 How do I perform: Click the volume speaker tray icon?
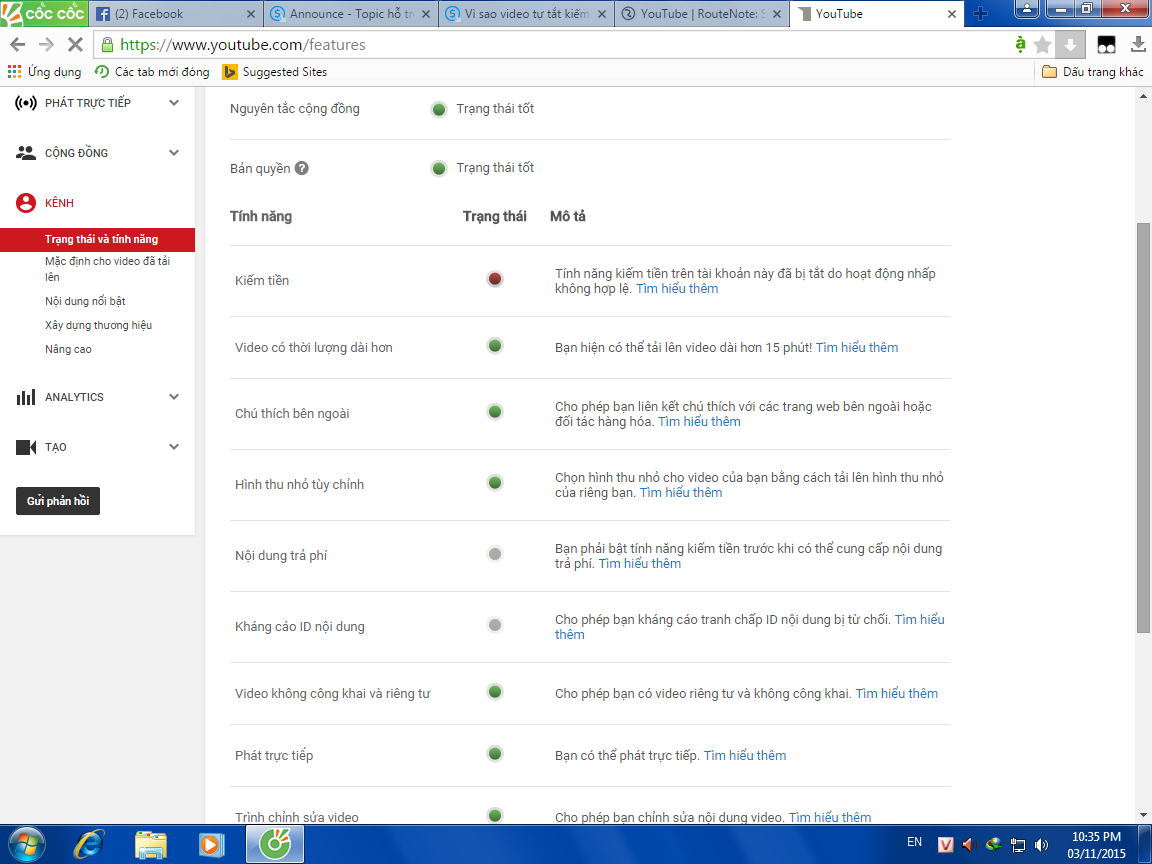click(x=1041, y=844)
